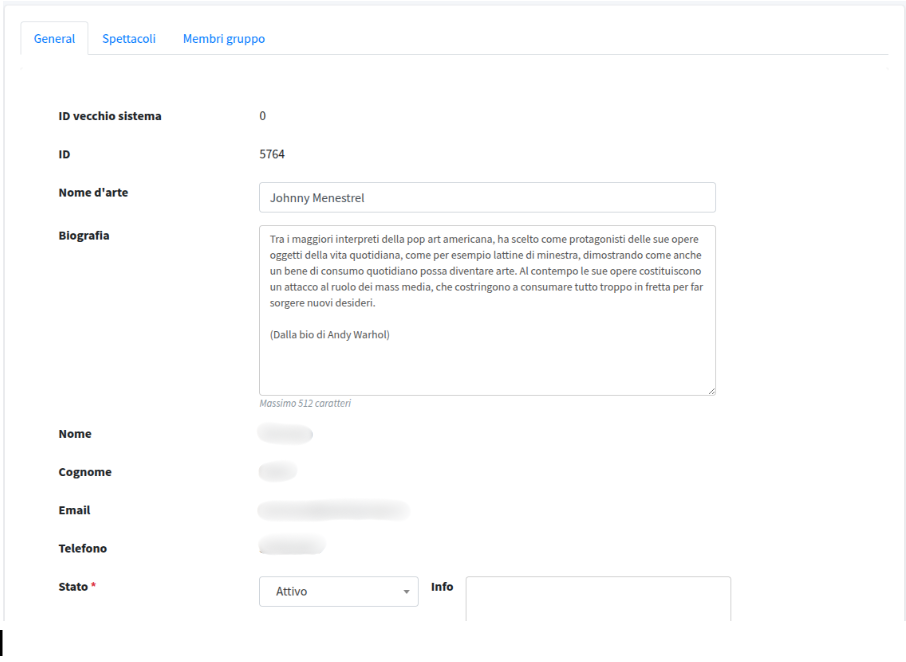Click the Biografia field label
906x662 pixels.
click(84, 236)
